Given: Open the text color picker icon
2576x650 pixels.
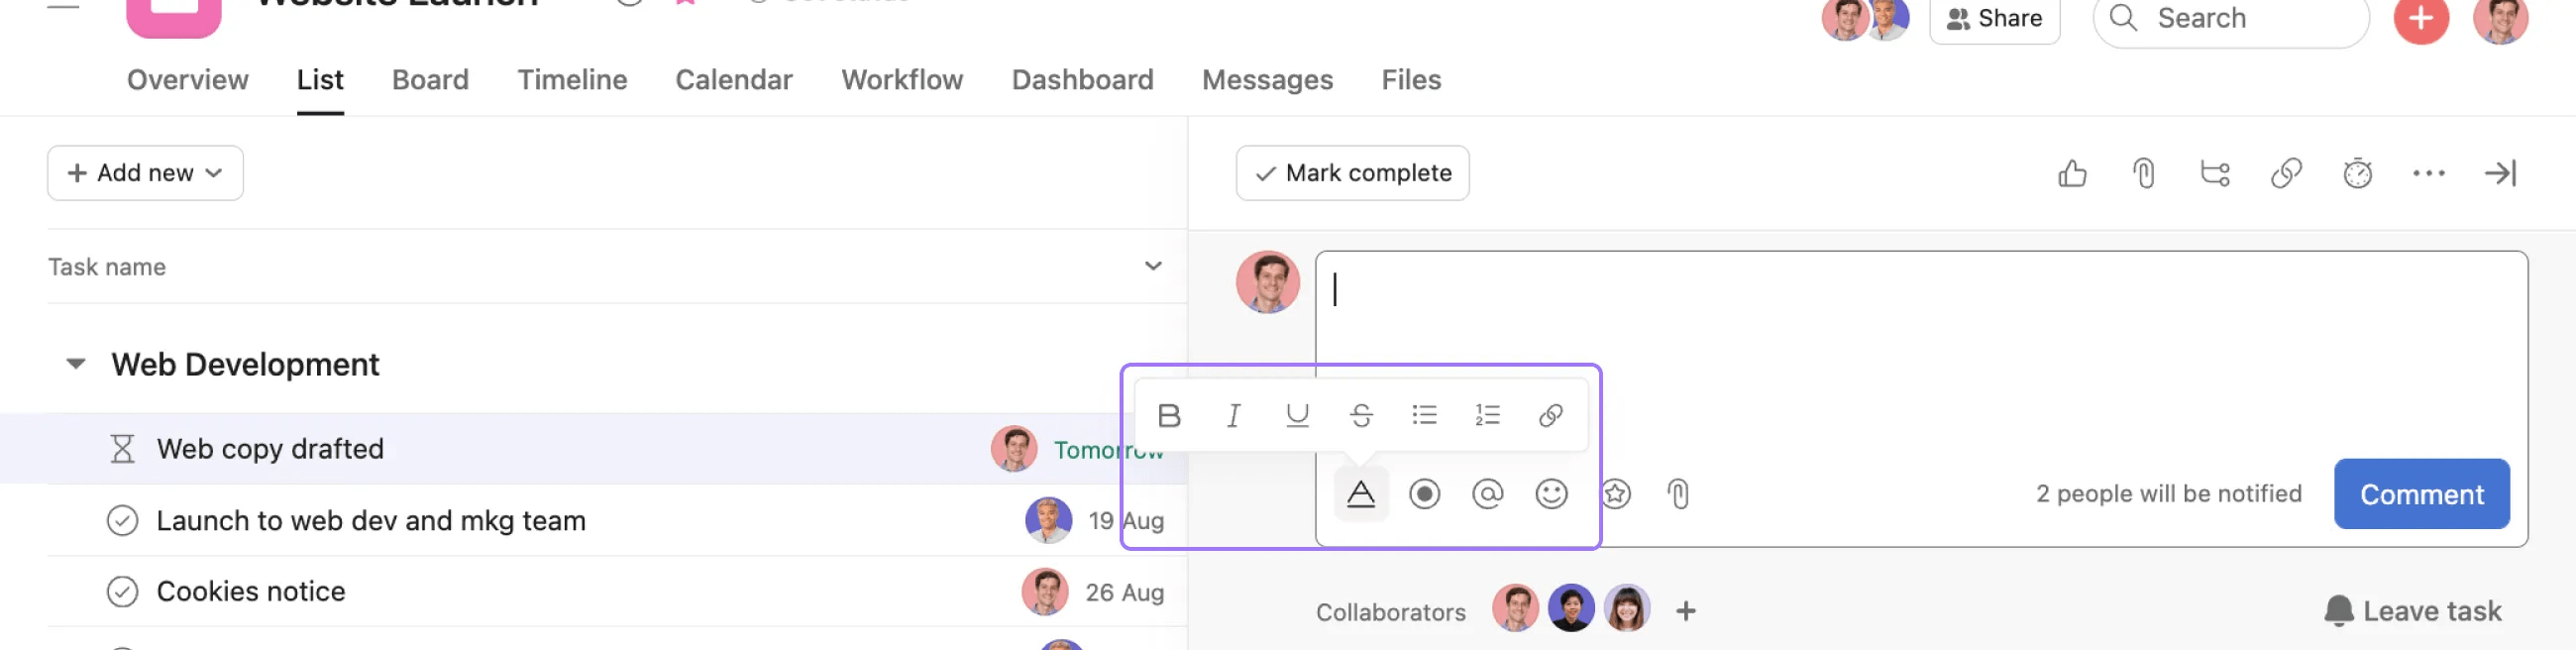Looking at the screenshot, I should point(1362,493).
